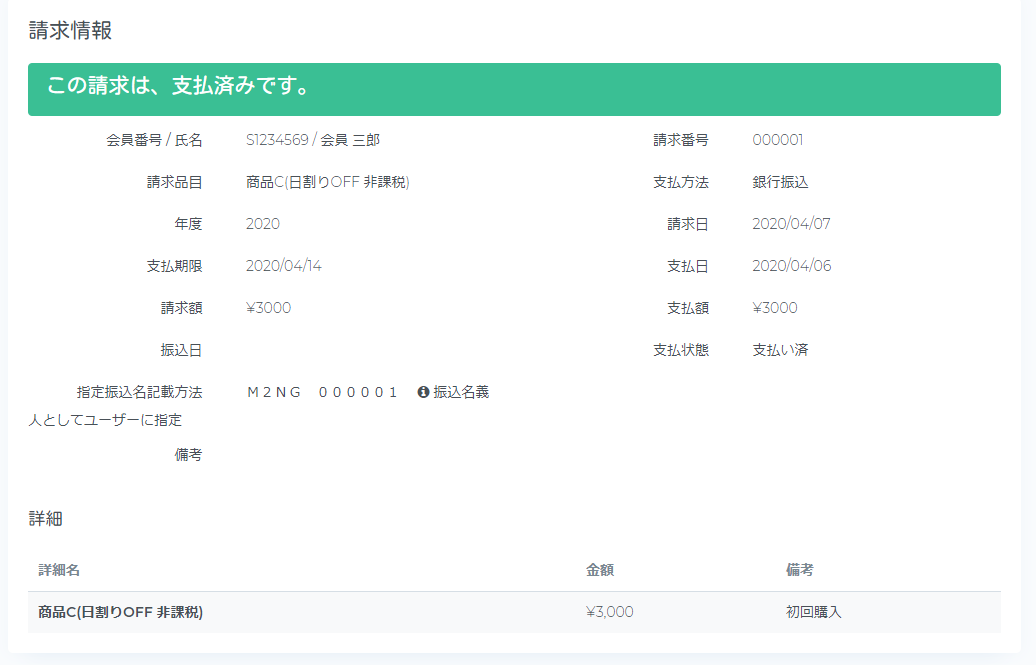Screen dimensions: 1036x665
Task: Click the transfer code M2NG 000001
Action: pos(322,392)
